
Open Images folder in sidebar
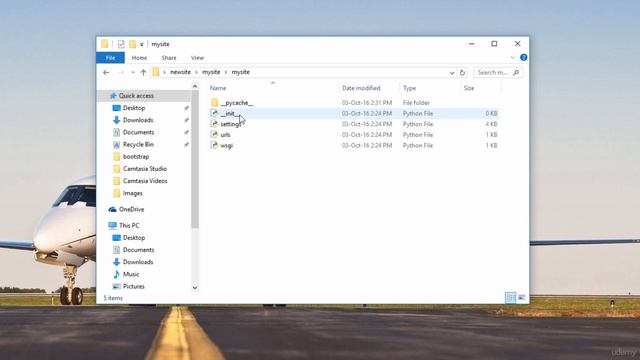tap(132, 193)
